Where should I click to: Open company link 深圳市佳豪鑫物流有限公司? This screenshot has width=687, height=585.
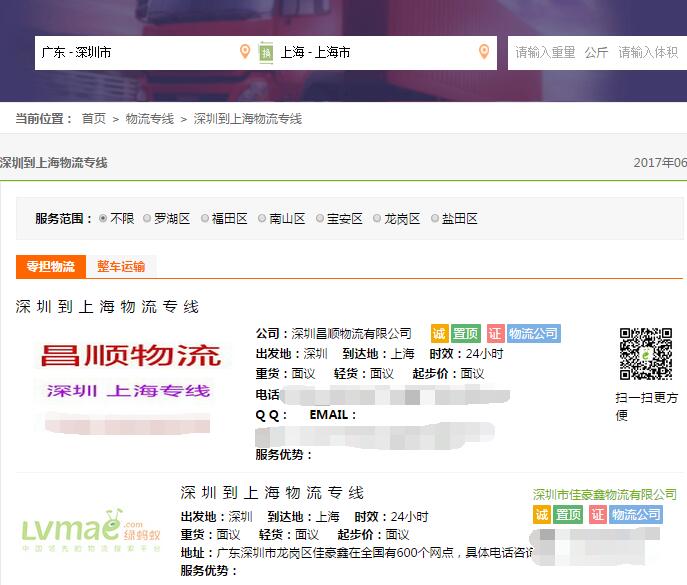(x=605, y=495)
